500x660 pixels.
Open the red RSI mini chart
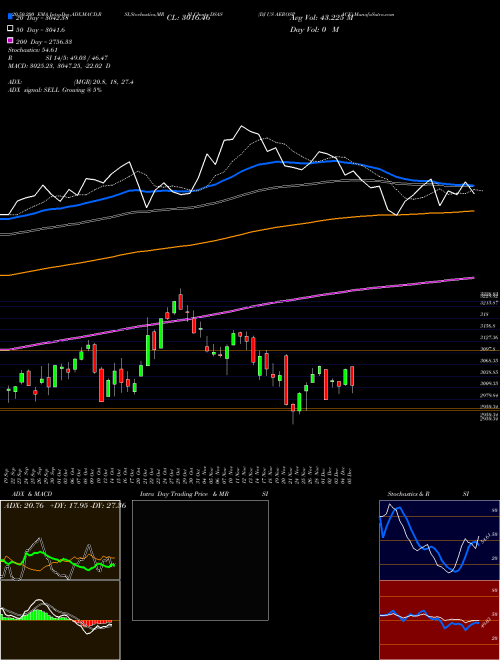[x=439, y=620]
